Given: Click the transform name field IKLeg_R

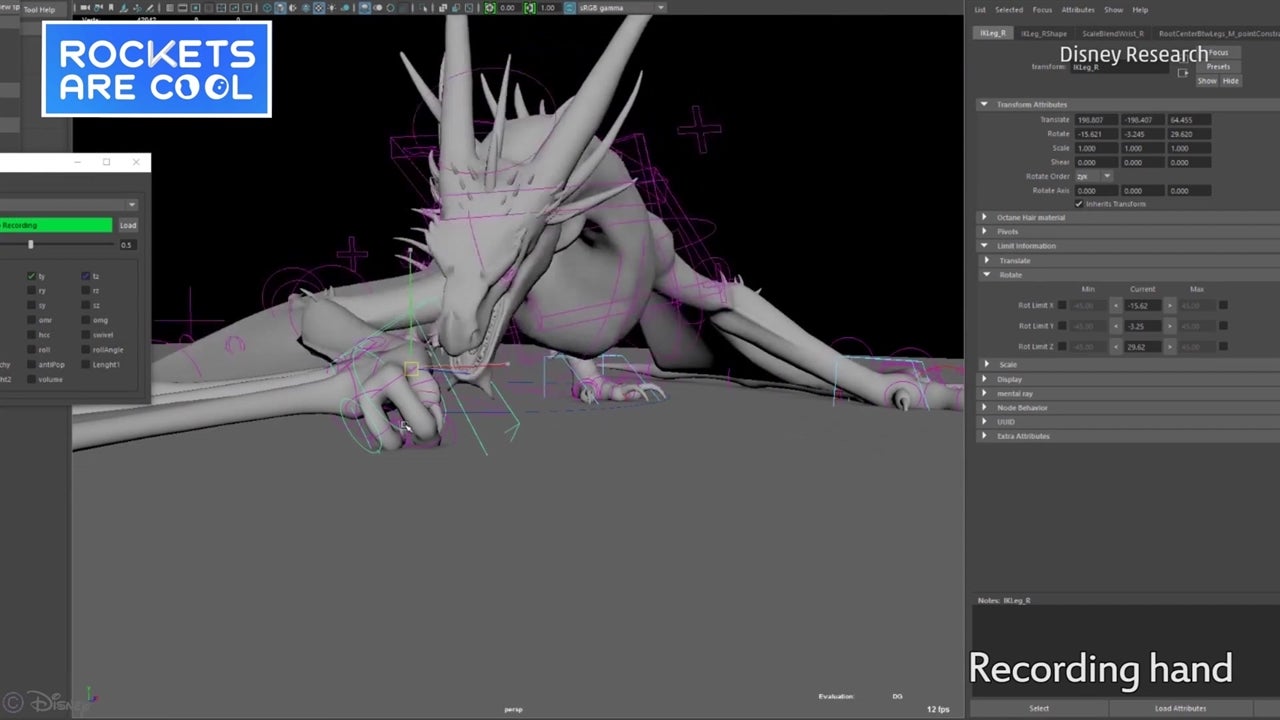Looking at the screenshot, I should (x=1120, y=67).
